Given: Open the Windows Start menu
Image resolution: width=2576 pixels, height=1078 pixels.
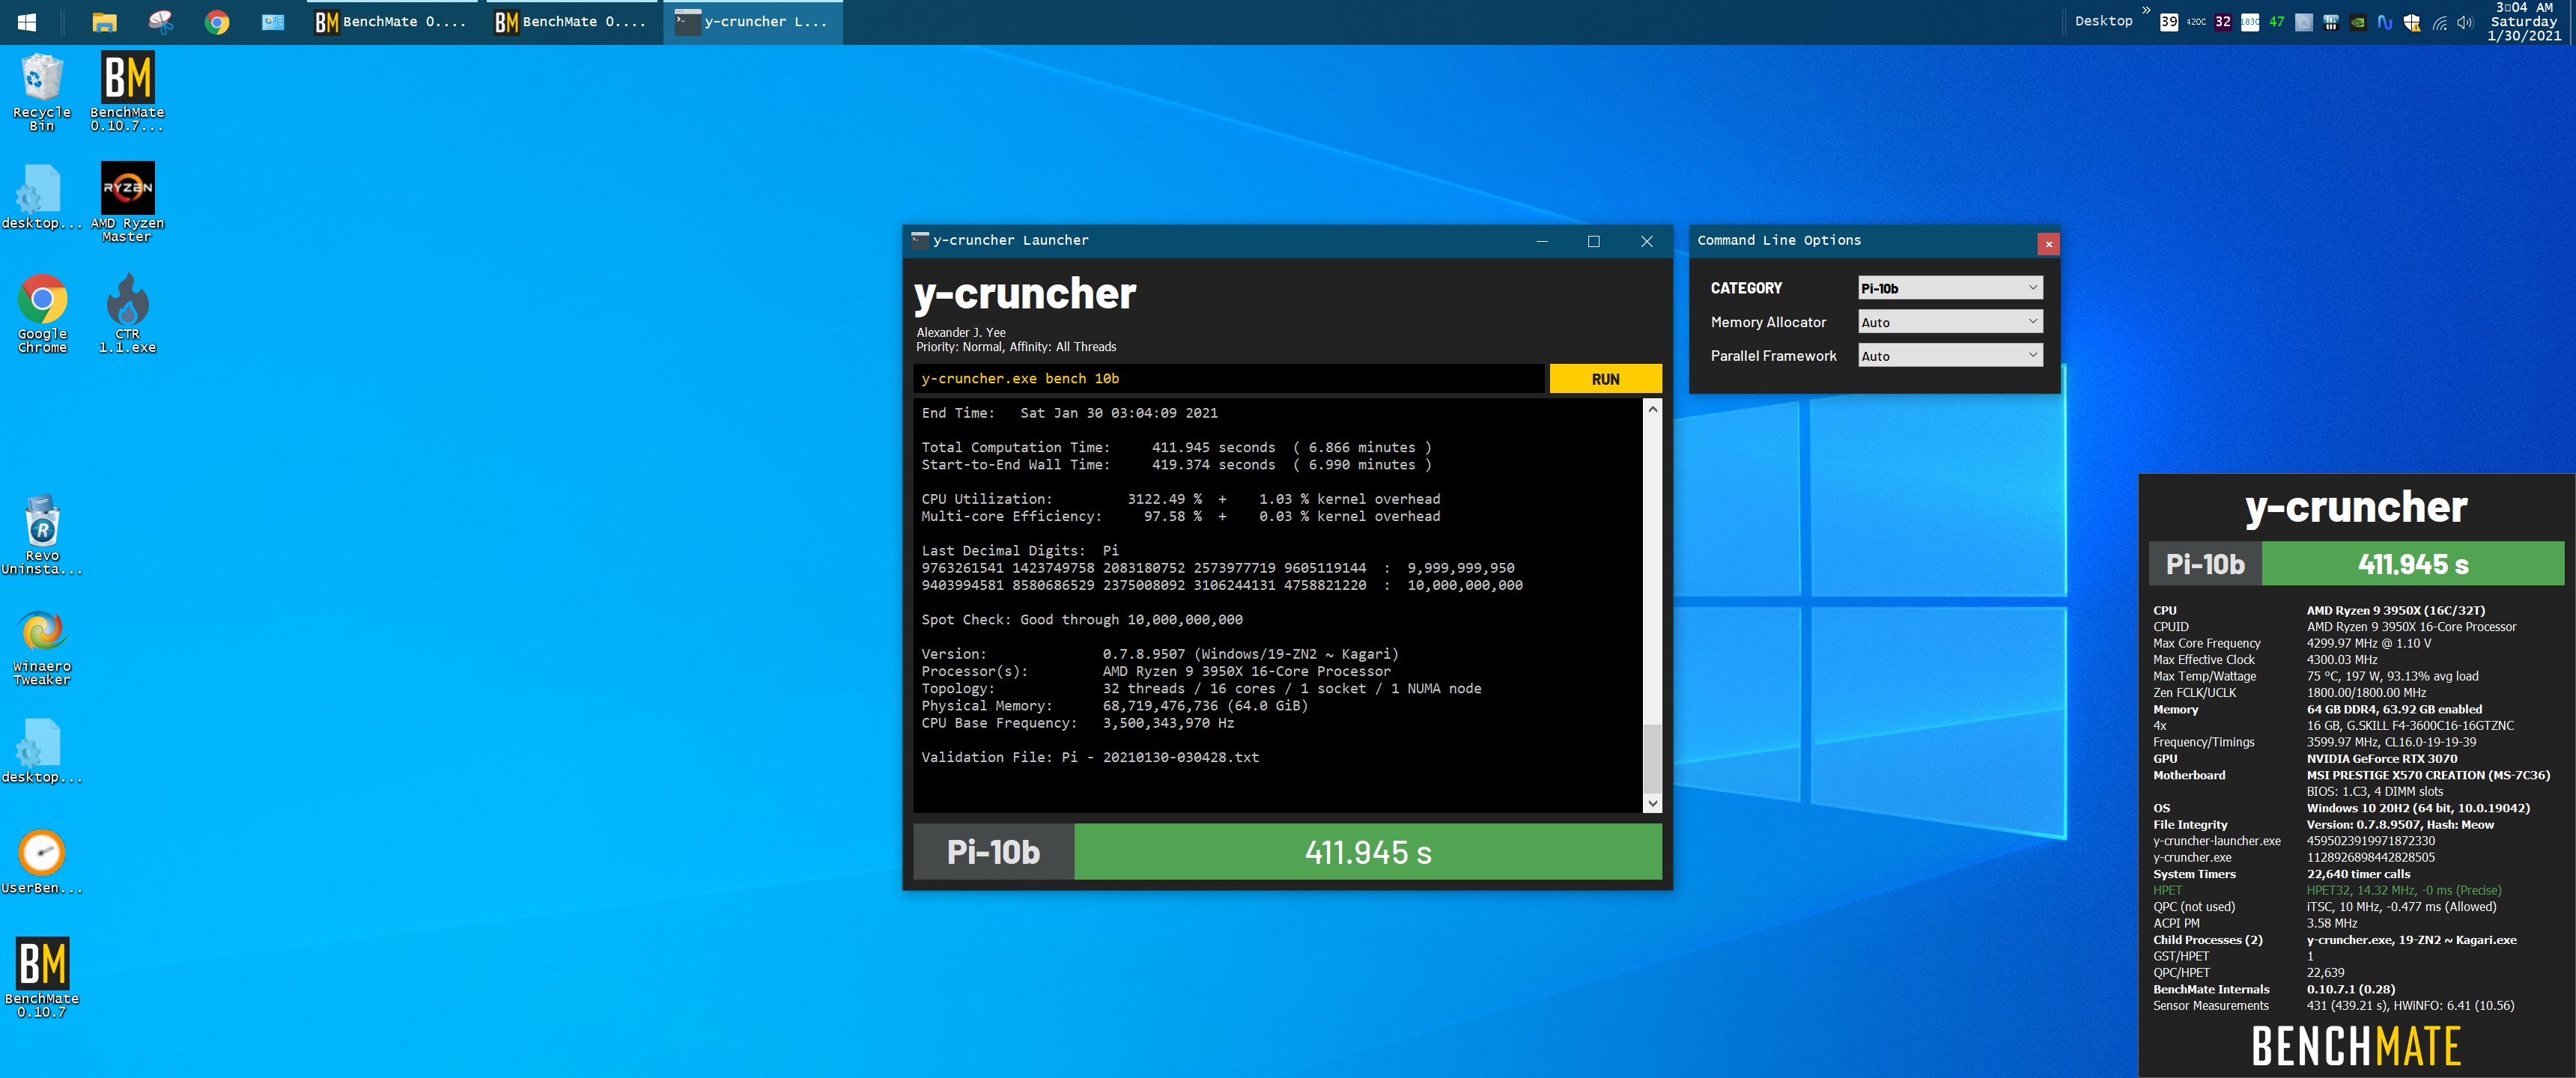Looking at the screenshot, I should coord(27,22).
